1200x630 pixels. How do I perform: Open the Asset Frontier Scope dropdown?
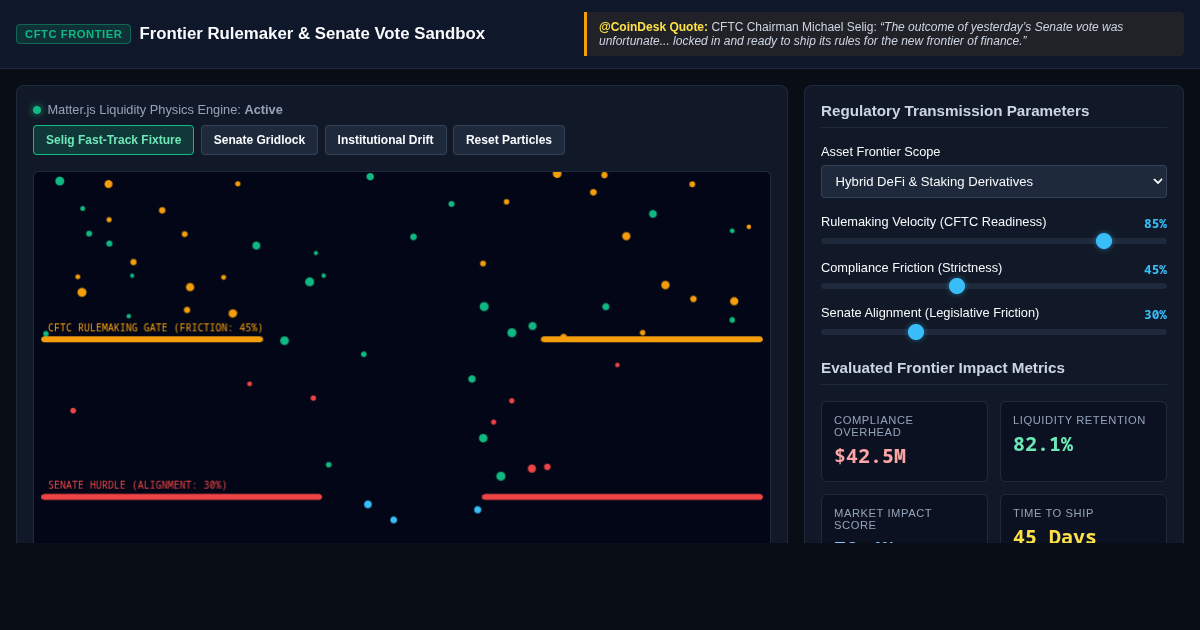pos(993,181)
